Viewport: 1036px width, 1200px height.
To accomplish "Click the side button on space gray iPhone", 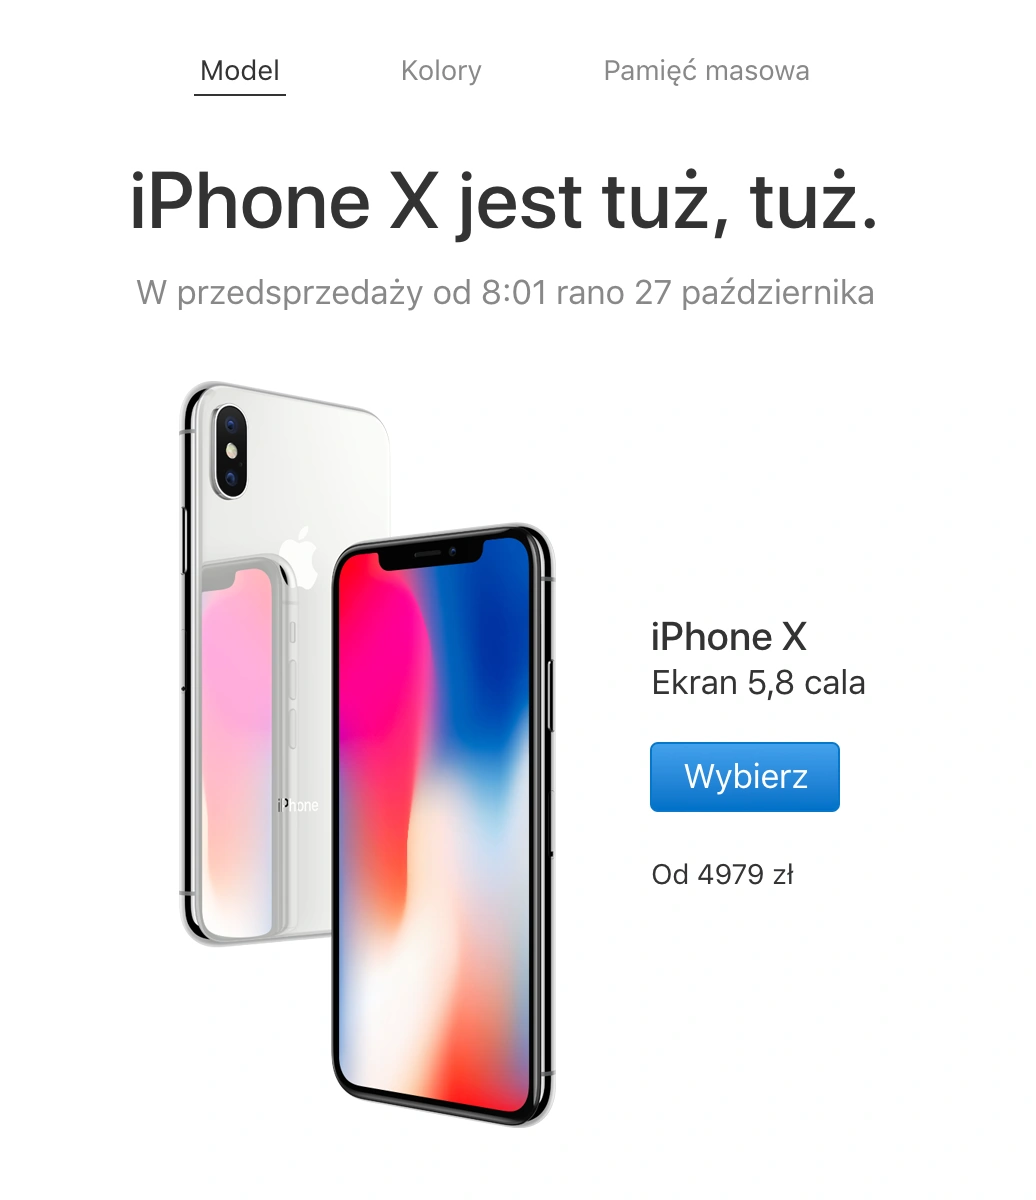I will (550, 694).
